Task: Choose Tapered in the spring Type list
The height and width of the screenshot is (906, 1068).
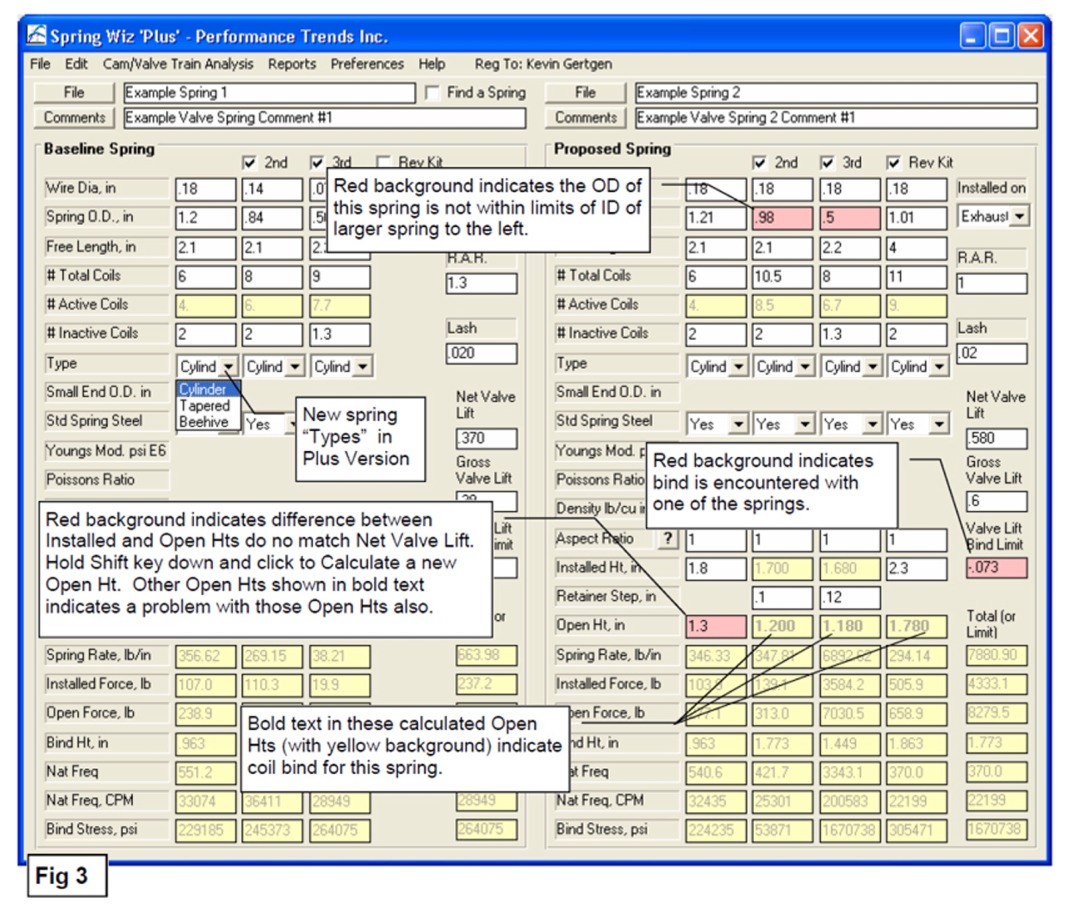Action: (x=204, y=406)
